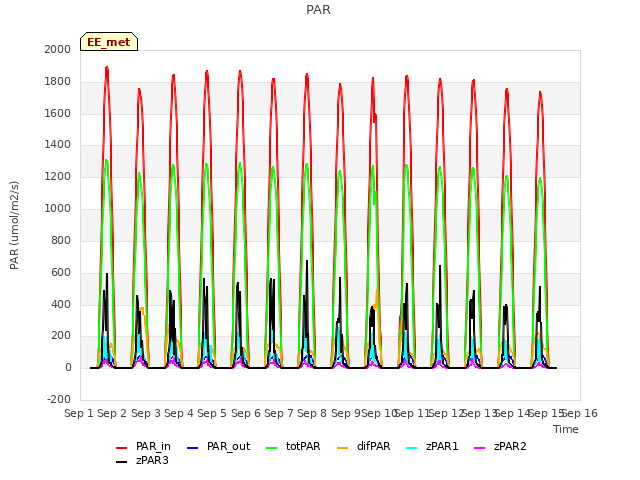Screen dimensions: 640x480
Task: Click the tall black zPAR3 spike near Sep 8
Action: 307,261
